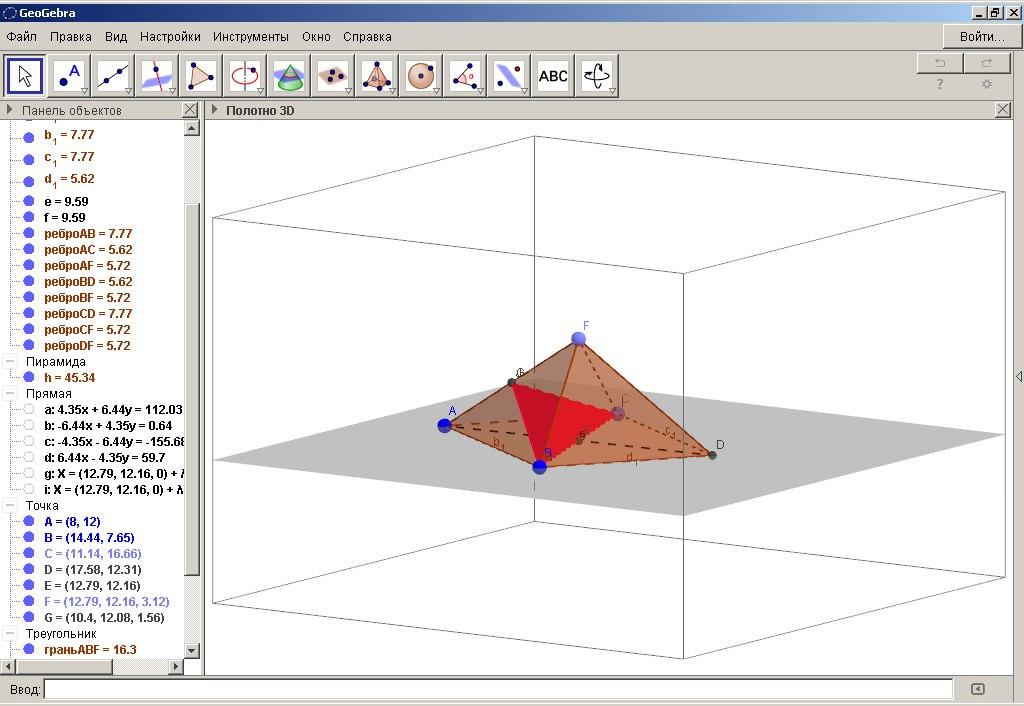
Task: Expand Панель объектов style bar triangle
Action: click(9, 110)
